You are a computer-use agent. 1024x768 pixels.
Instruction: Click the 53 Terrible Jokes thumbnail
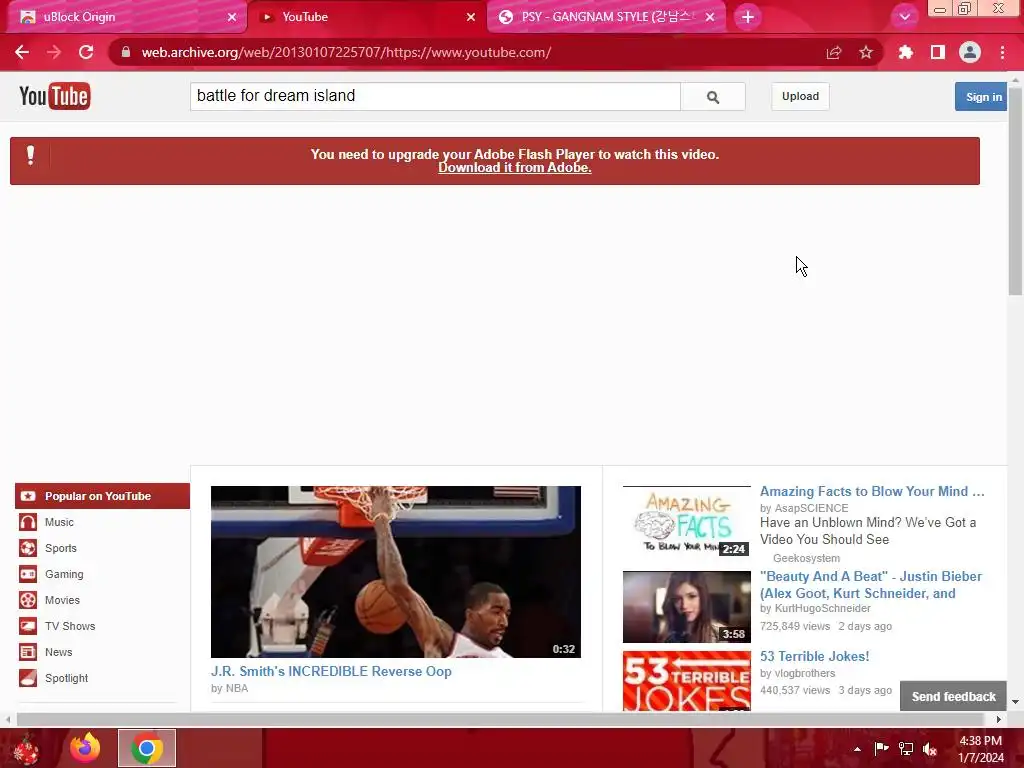pos(686,680)
